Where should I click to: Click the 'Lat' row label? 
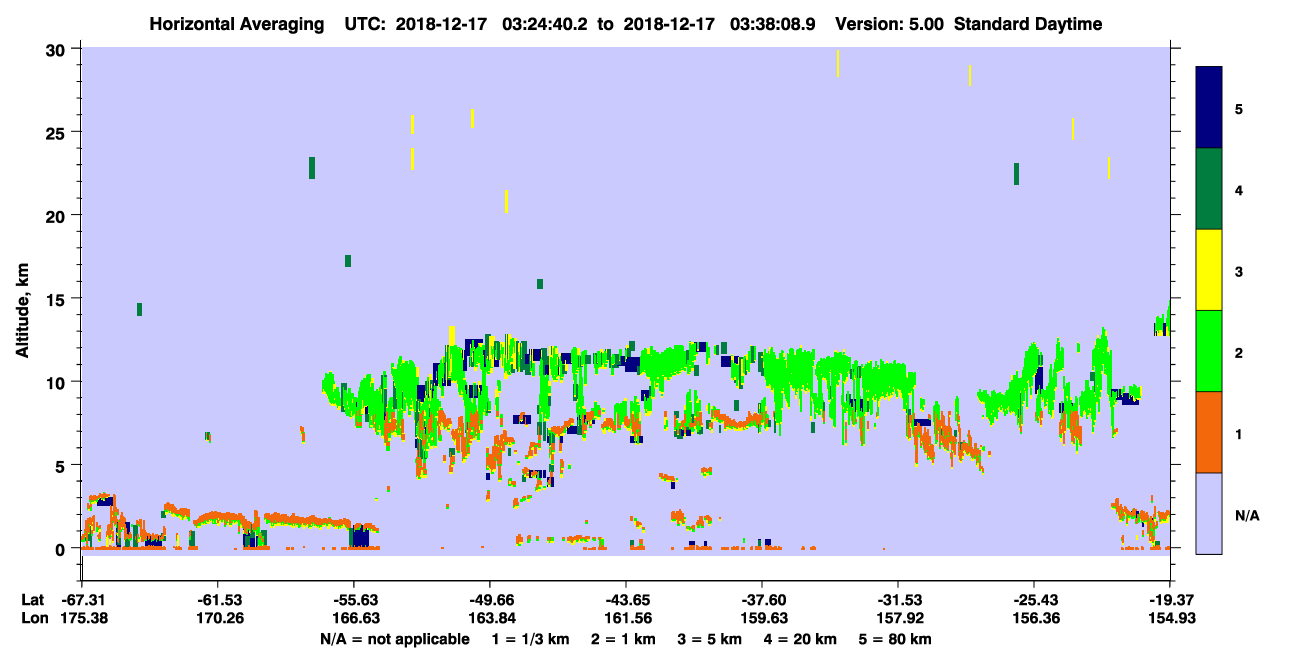tap(32, 600)
